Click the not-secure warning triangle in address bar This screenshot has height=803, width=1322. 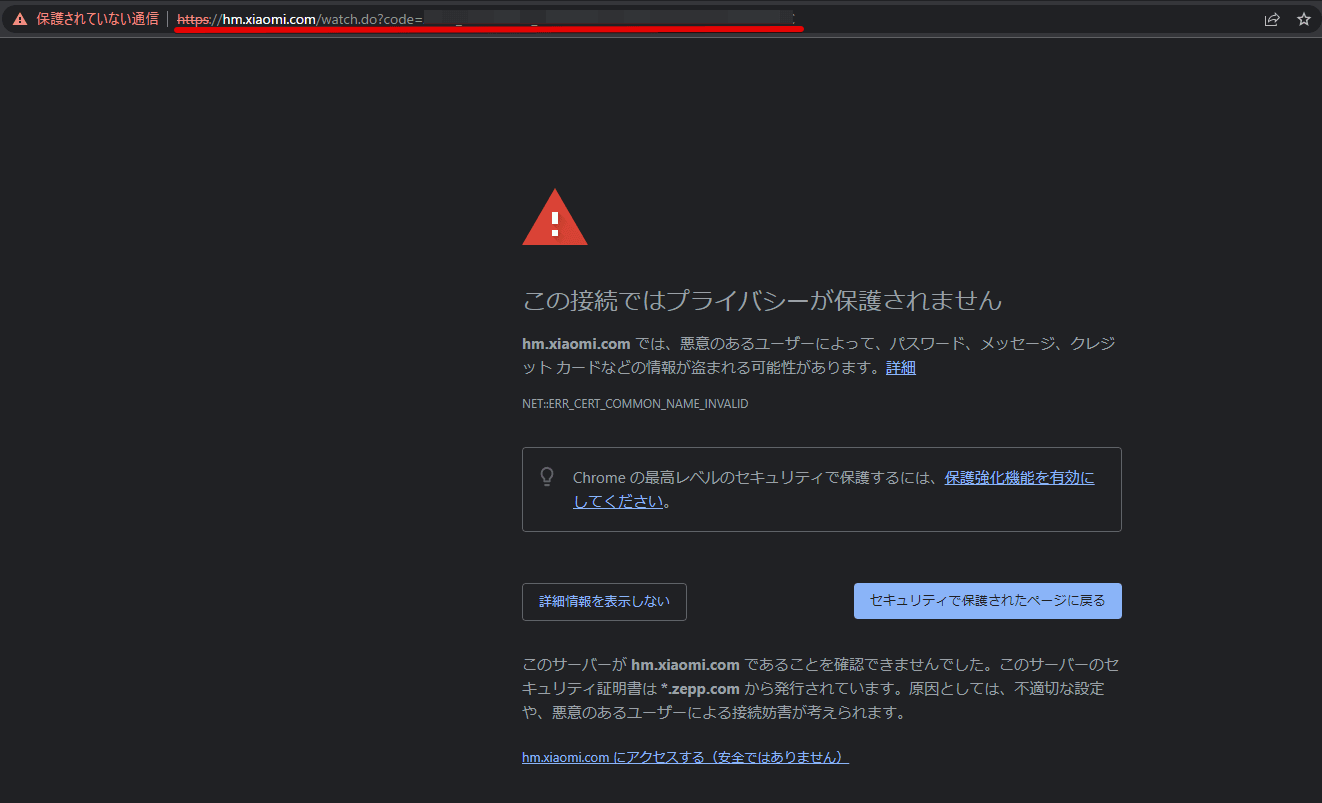point(20,19)
